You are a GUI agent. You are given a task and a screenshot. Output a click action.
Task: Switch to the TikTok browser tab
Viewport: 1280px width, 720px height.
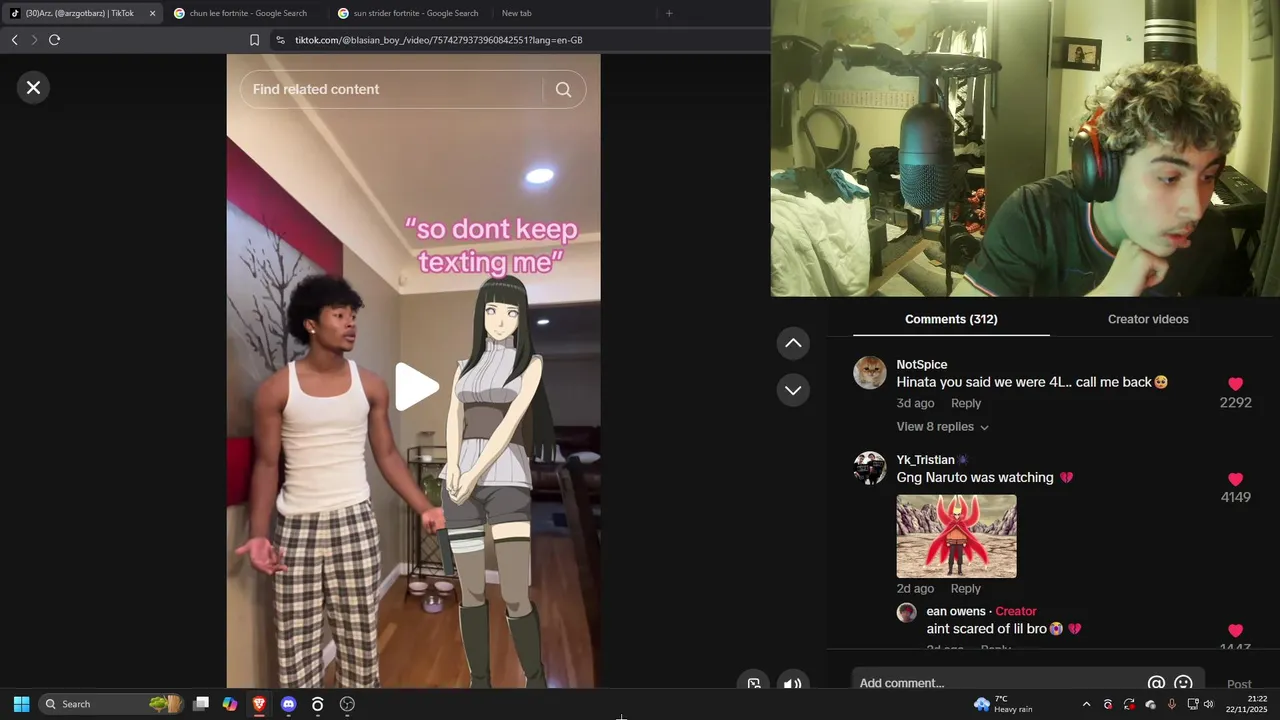[x=80, y=13]
